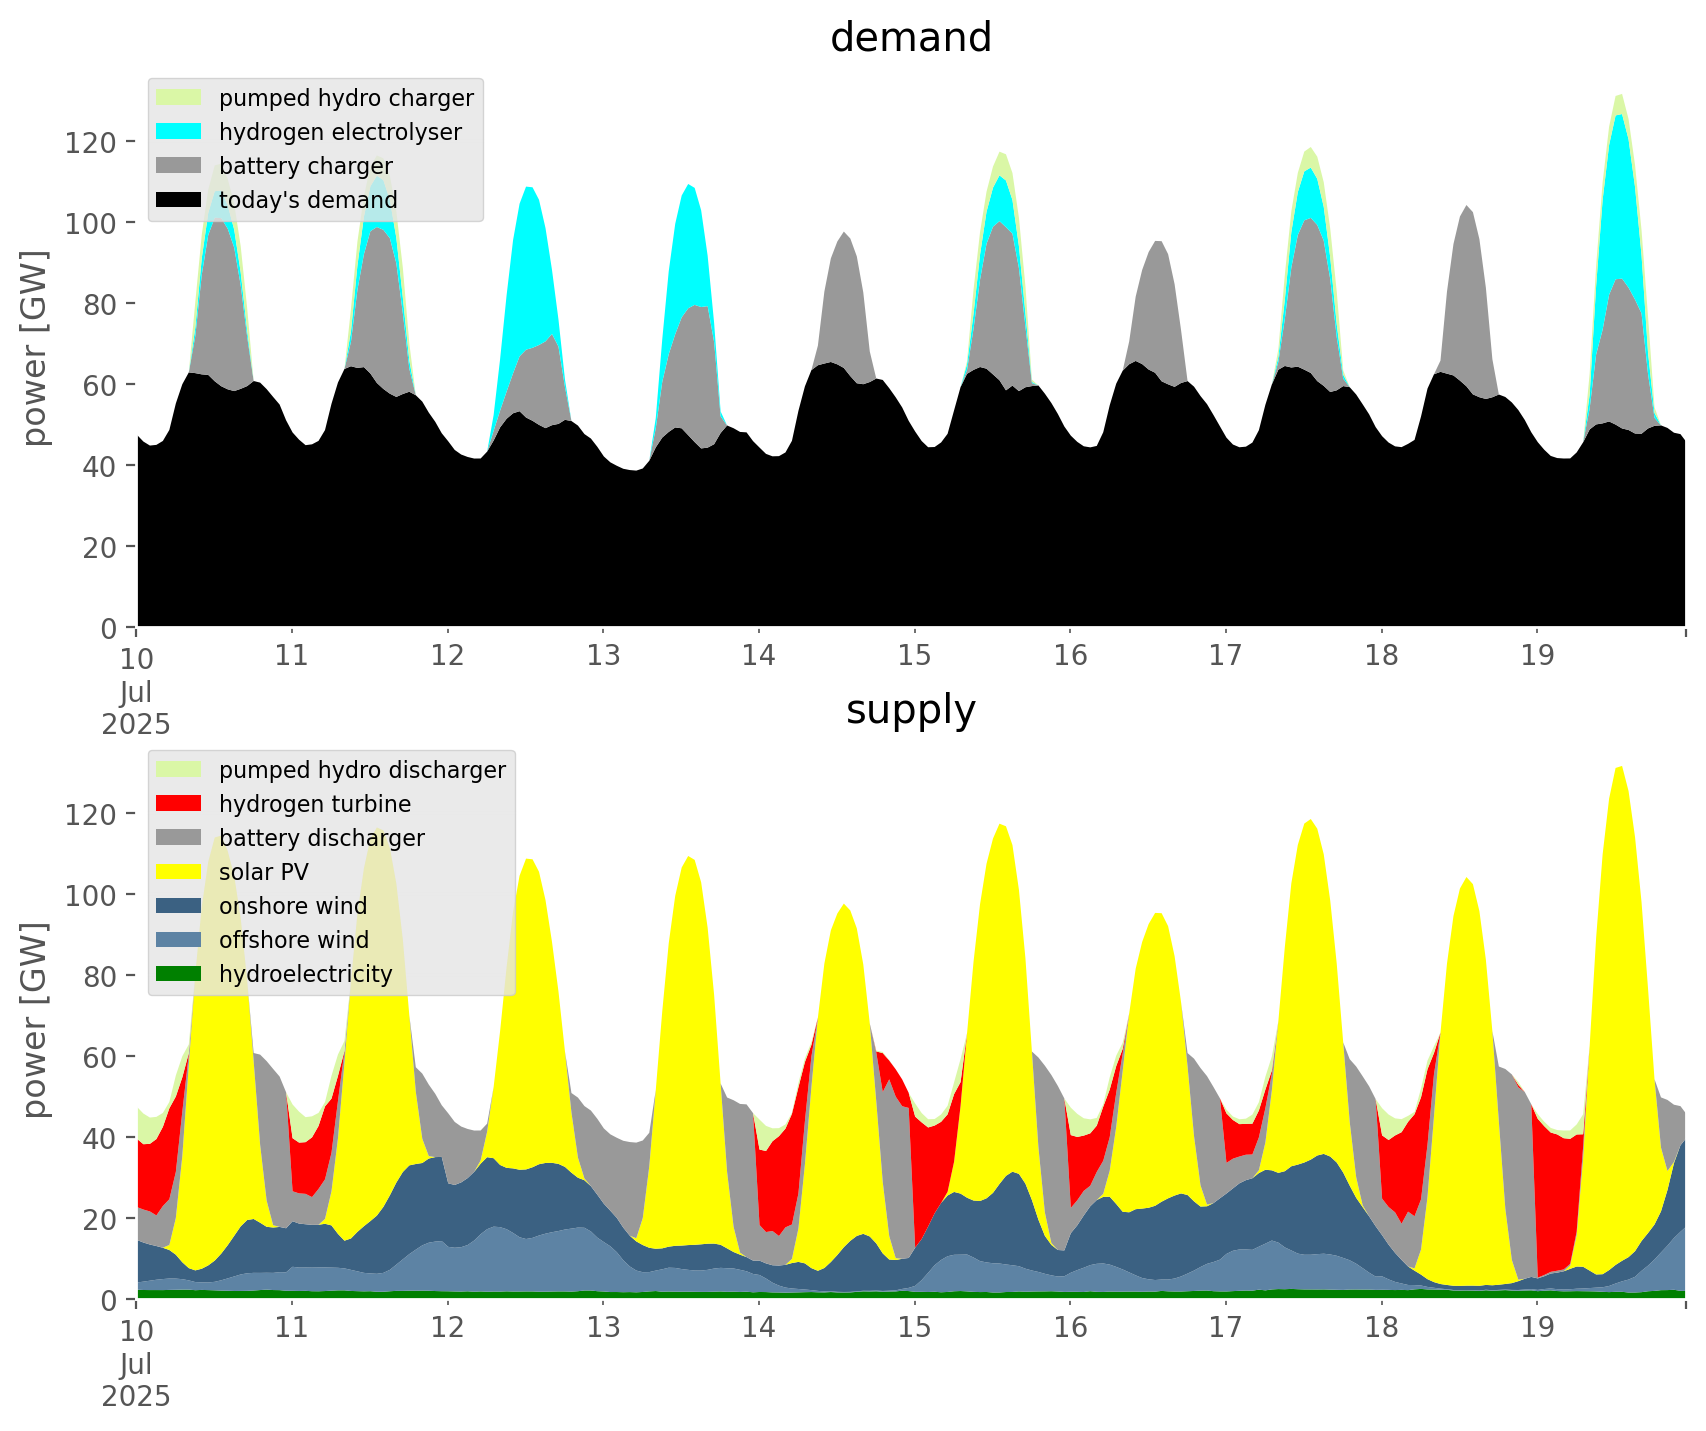Image resolution: width=1706 pixels, height=1431 pixels.
Task: Click the "15" date tick on the demand chart
Action: [x=914, y=657]
